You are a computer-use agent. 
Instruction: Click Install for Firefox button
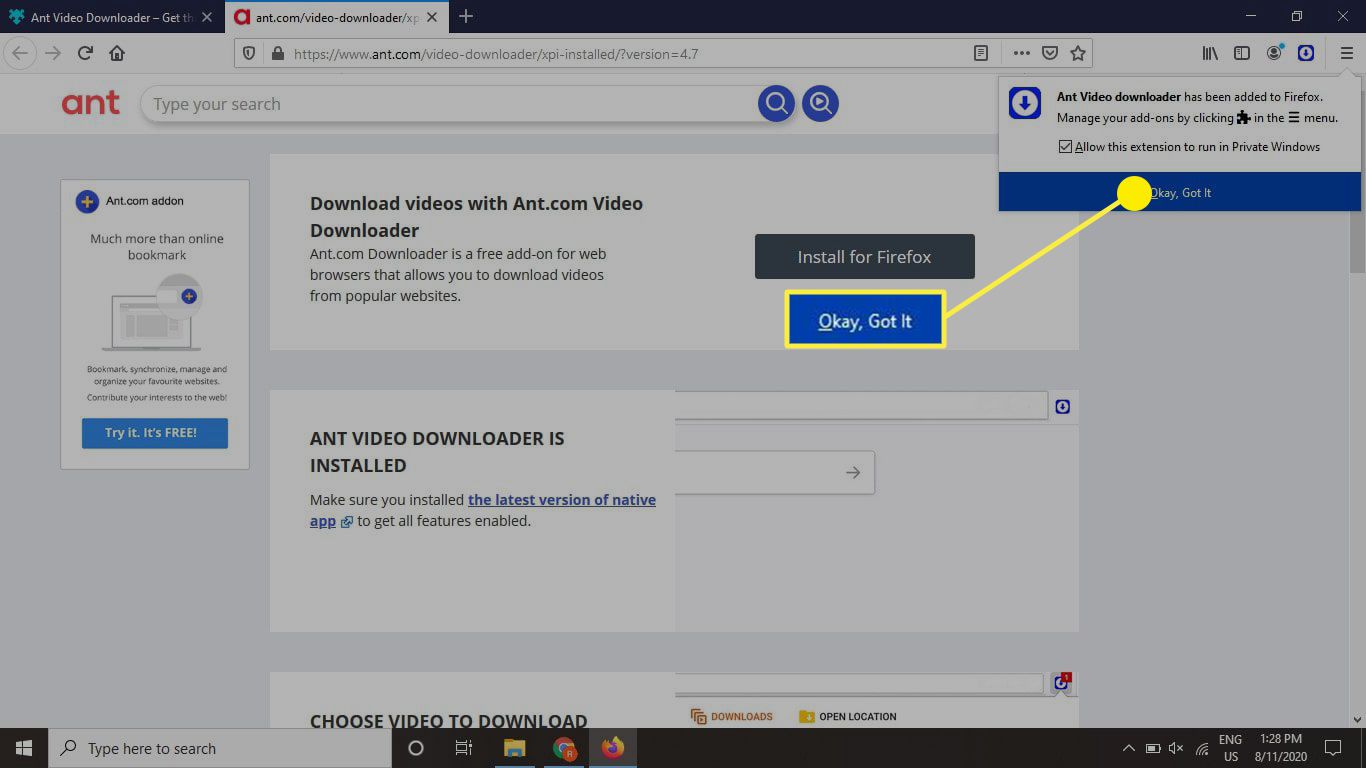coord(864,257)
